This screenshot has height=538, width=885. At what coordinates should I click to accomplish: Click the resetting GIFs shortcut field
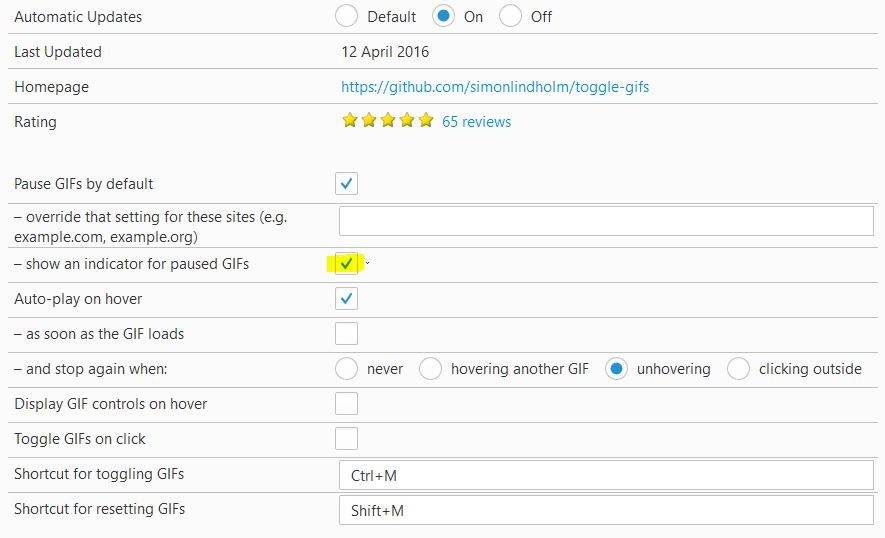(x=606, y=511)
